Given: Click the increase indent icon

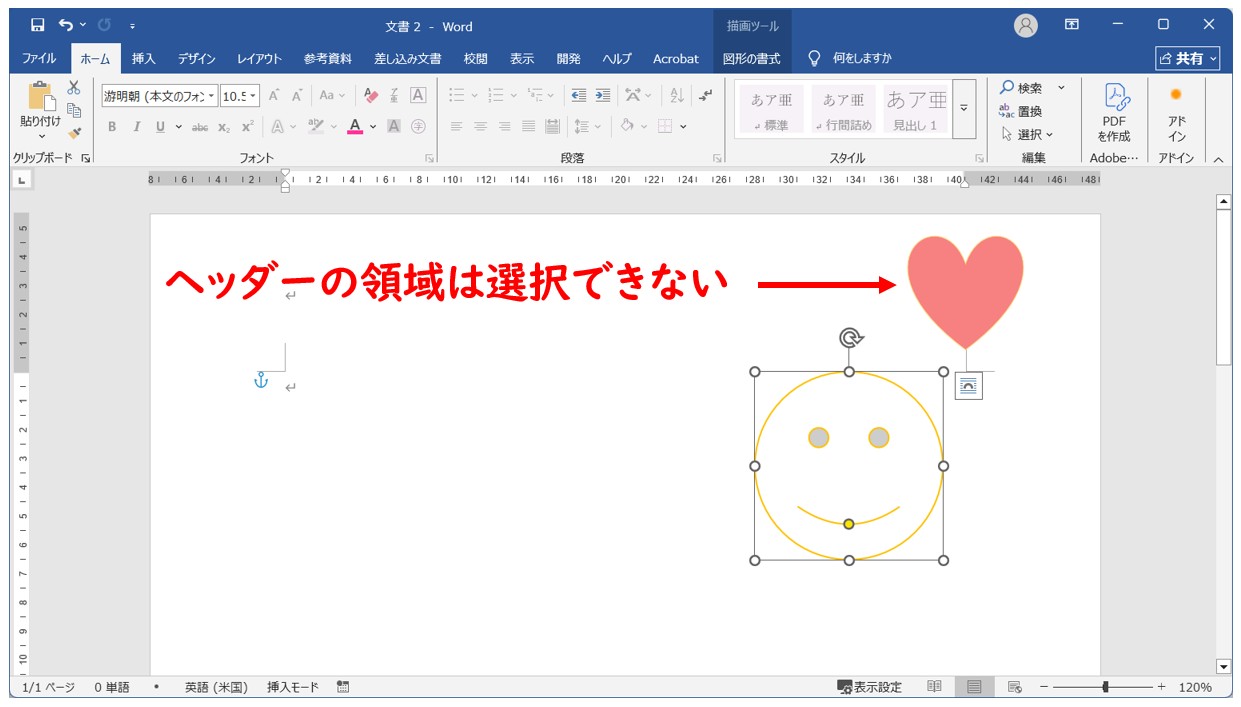Looking at the screenshot, I should pos(603,96).
